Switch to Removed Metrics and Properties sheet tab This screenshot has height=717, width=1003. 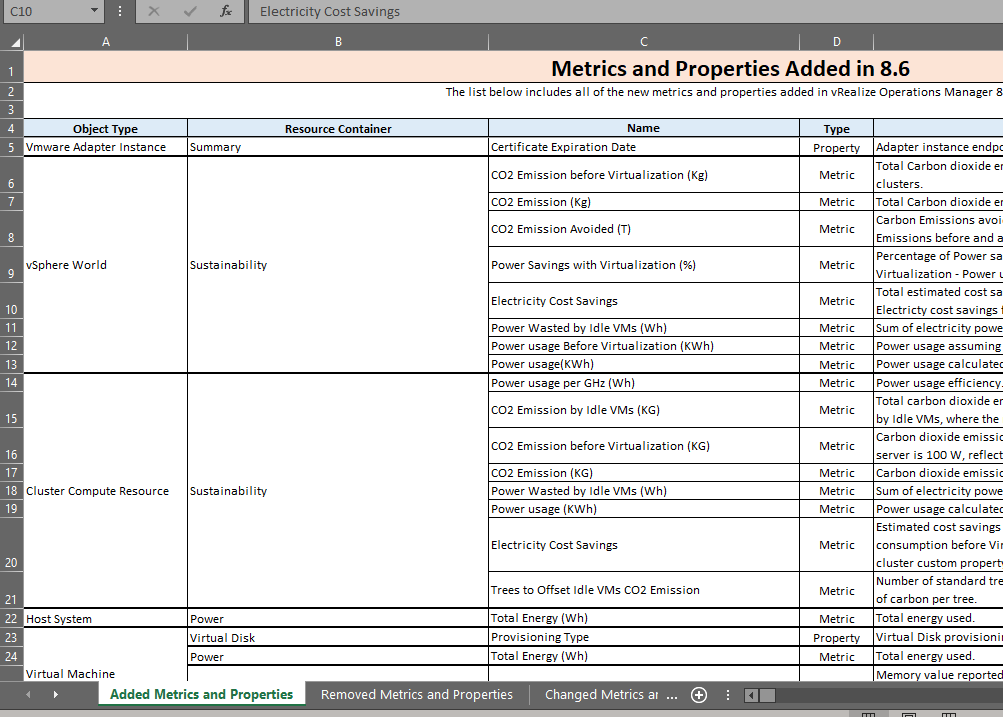click(x=416, y=695)
